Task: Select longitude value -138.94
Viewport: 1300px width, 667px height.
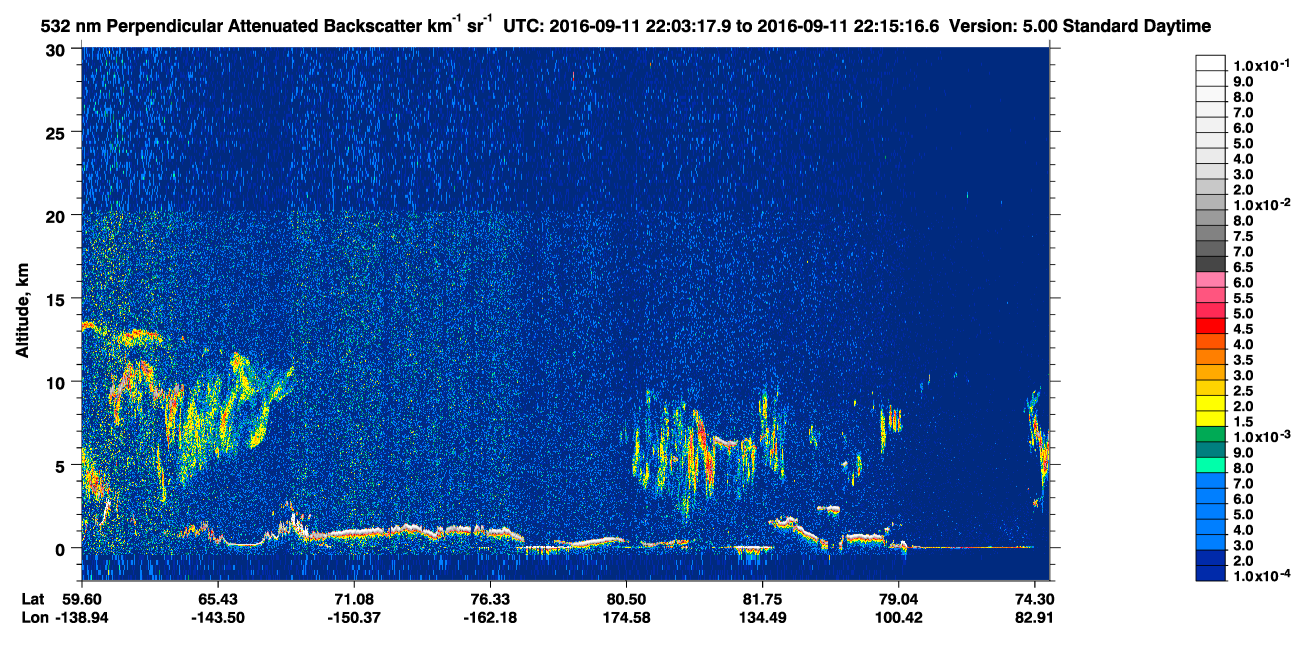Action: point(81,617)
